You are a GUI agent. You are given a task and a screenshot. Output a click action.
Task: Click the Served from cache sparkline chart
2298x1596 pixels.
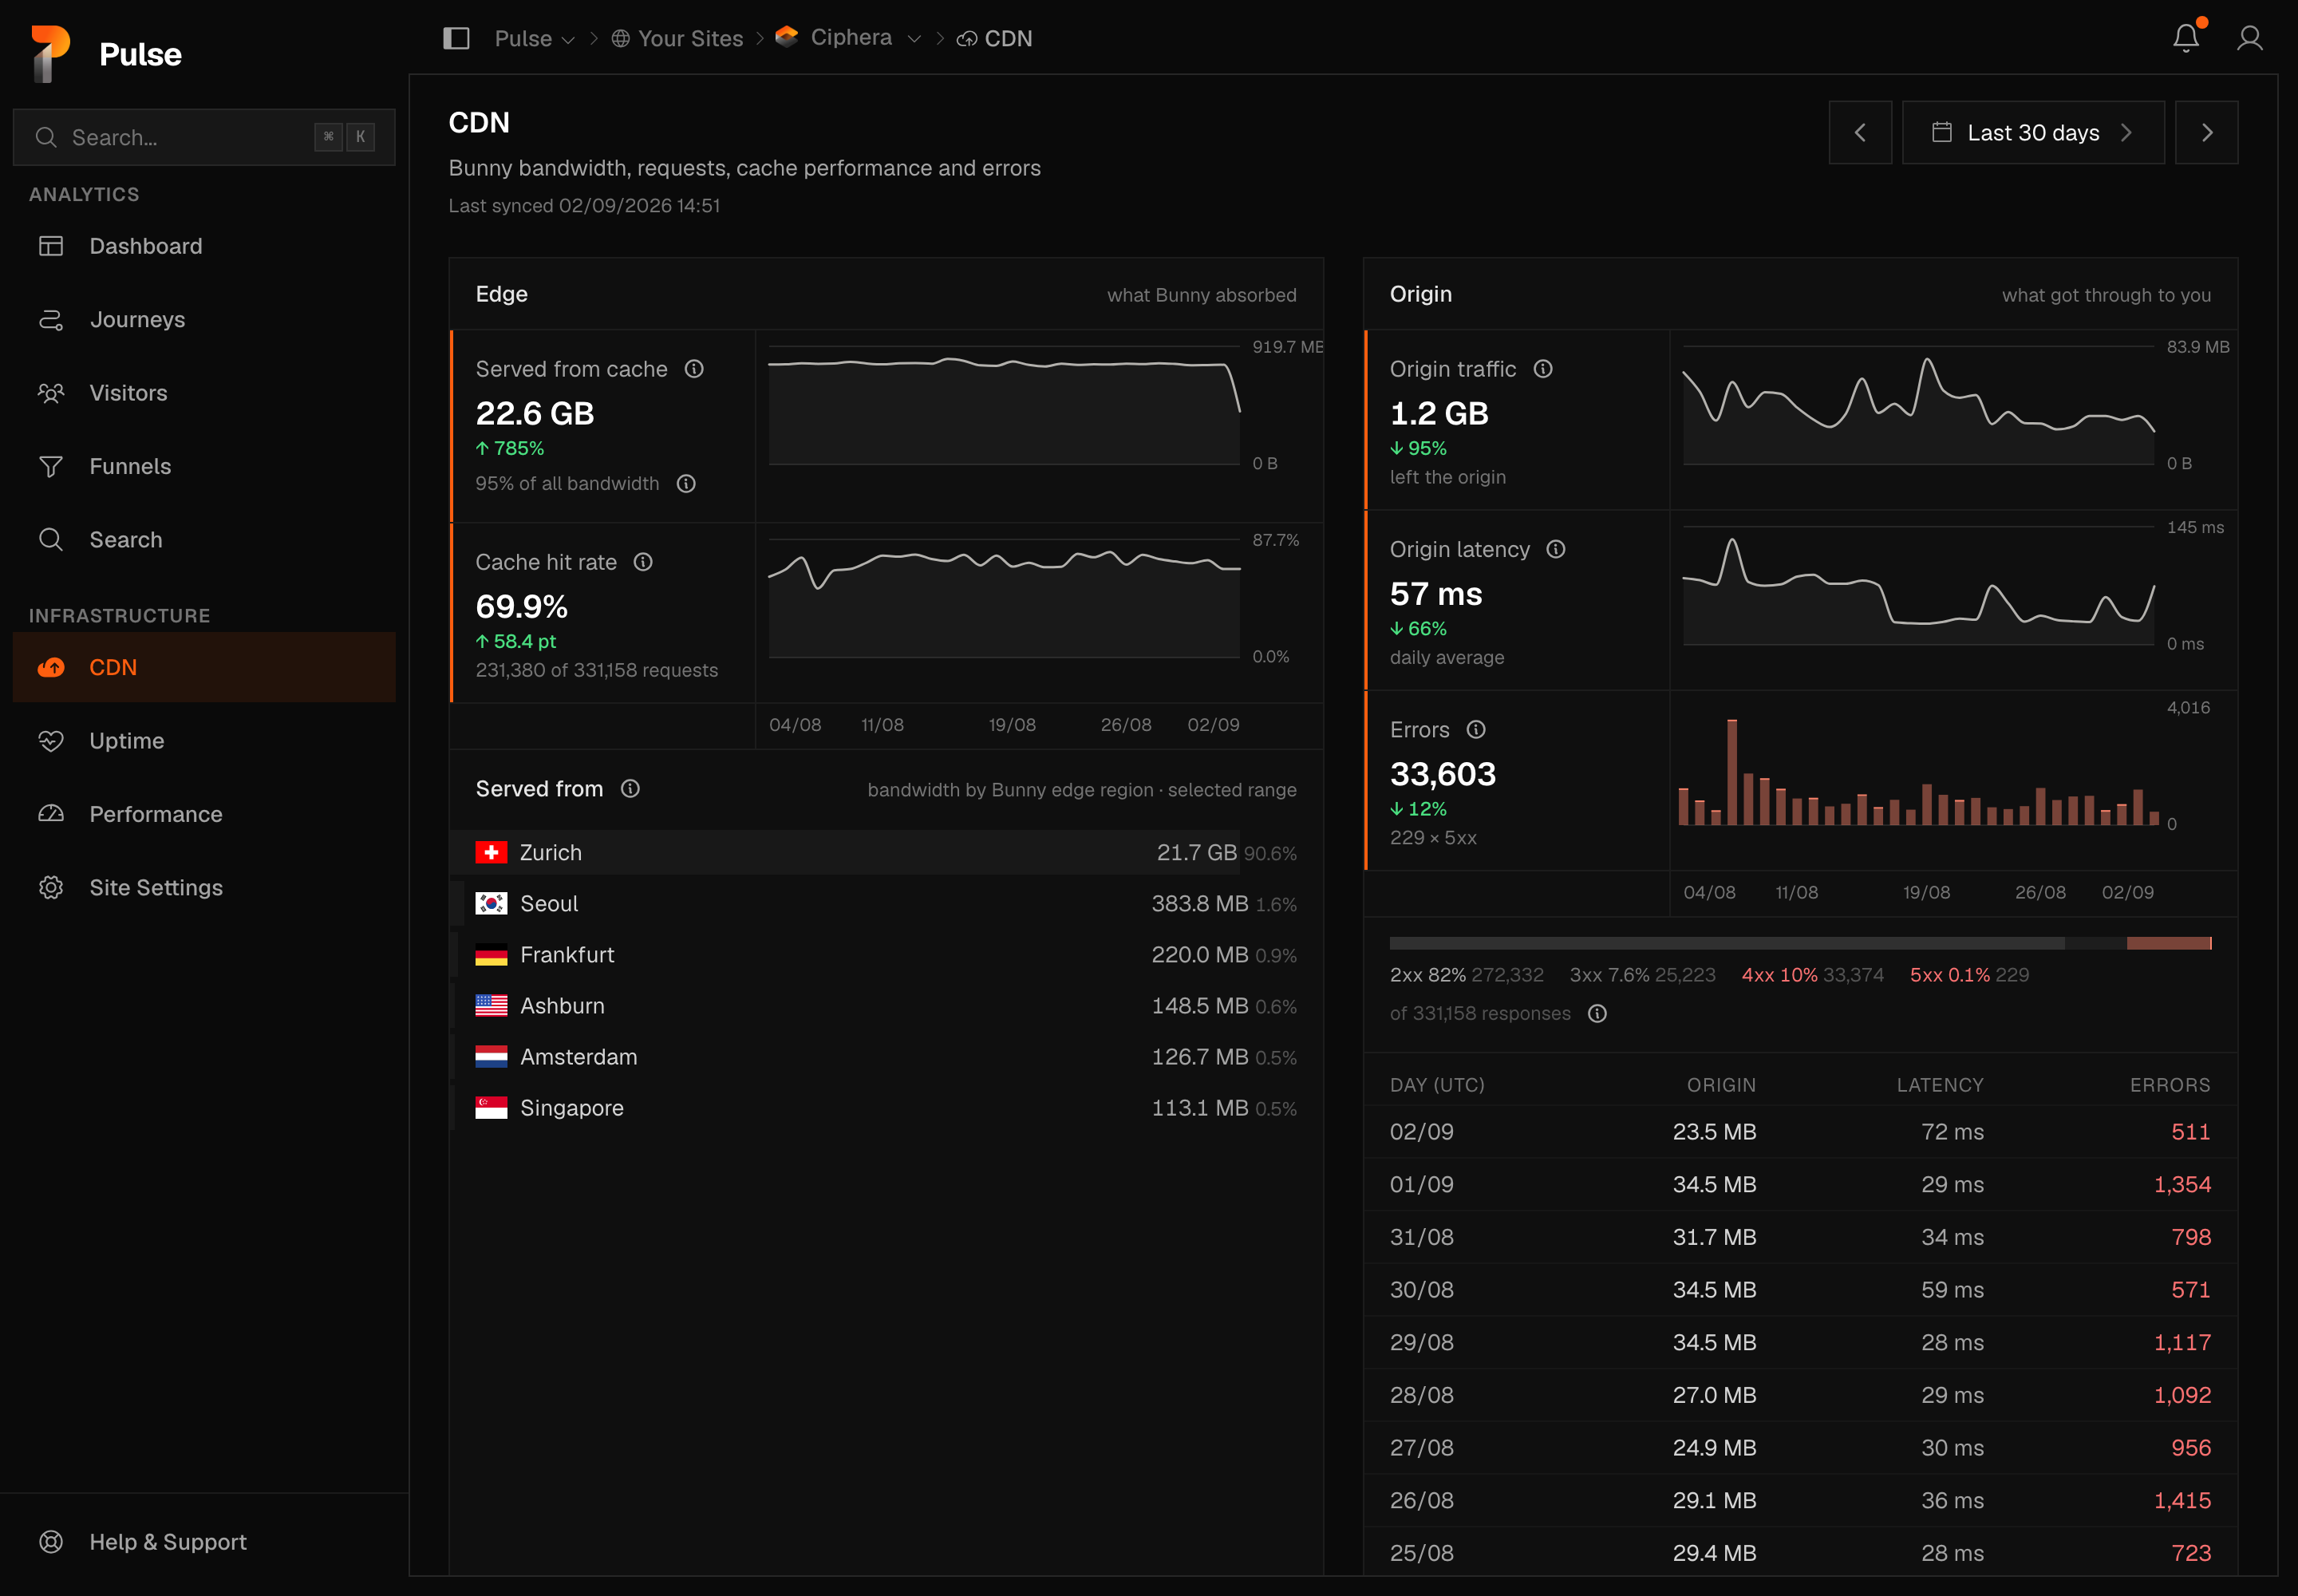pyautogui.click(x=1004, y=405)
